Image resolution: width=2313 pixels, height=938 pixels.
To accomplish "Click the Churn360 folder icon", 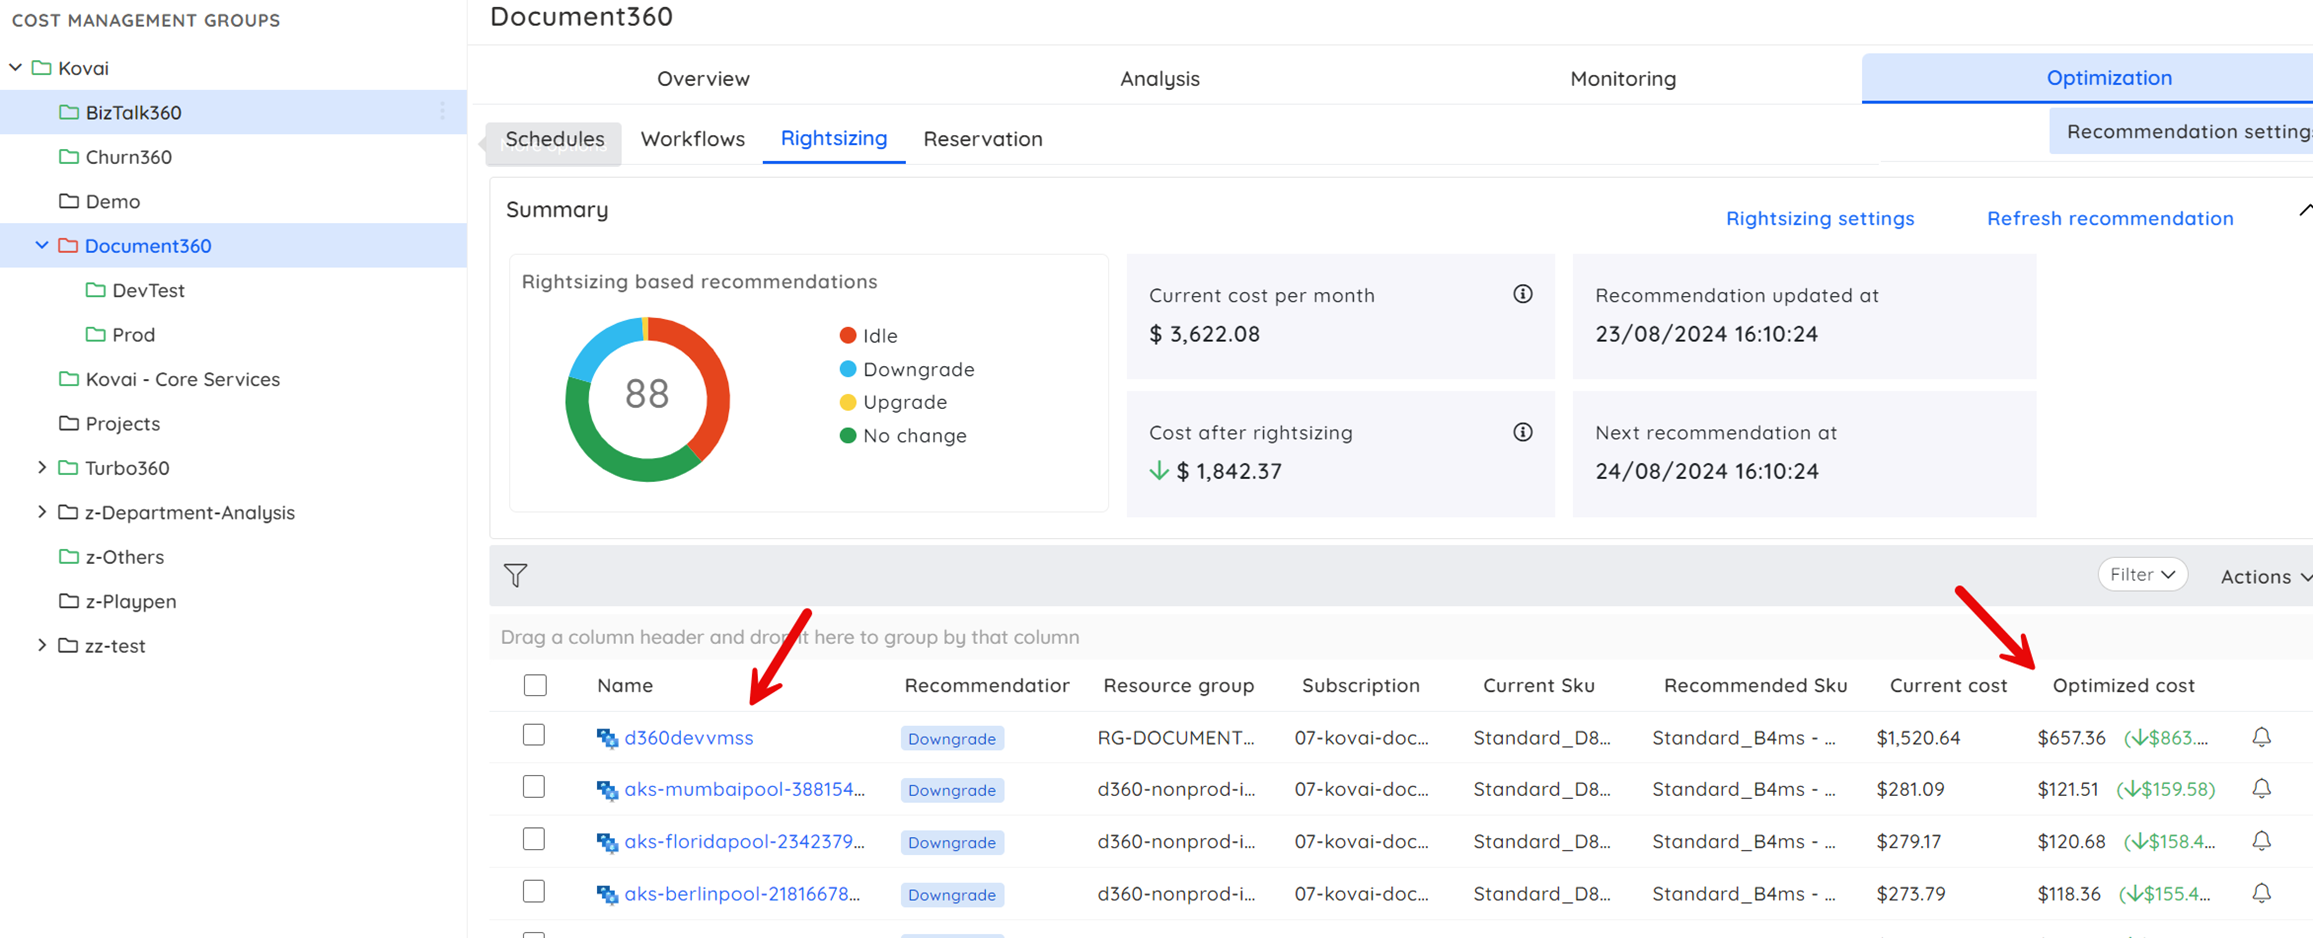I will (69, 156).
